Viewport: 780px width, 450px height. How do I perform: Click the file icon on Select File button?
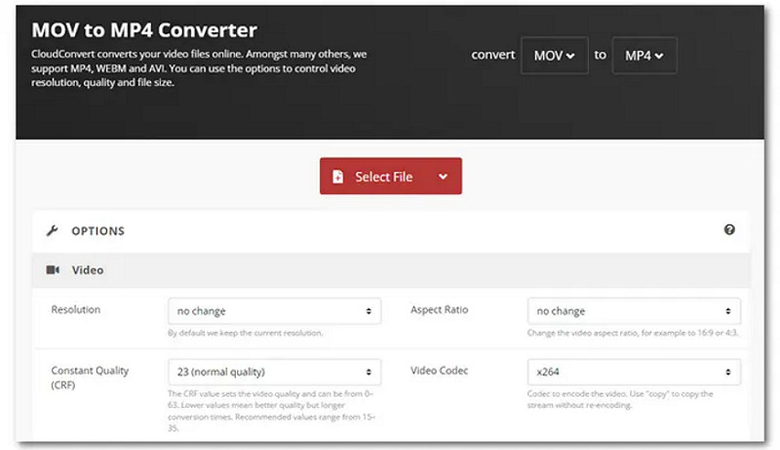tap(338, 177)
